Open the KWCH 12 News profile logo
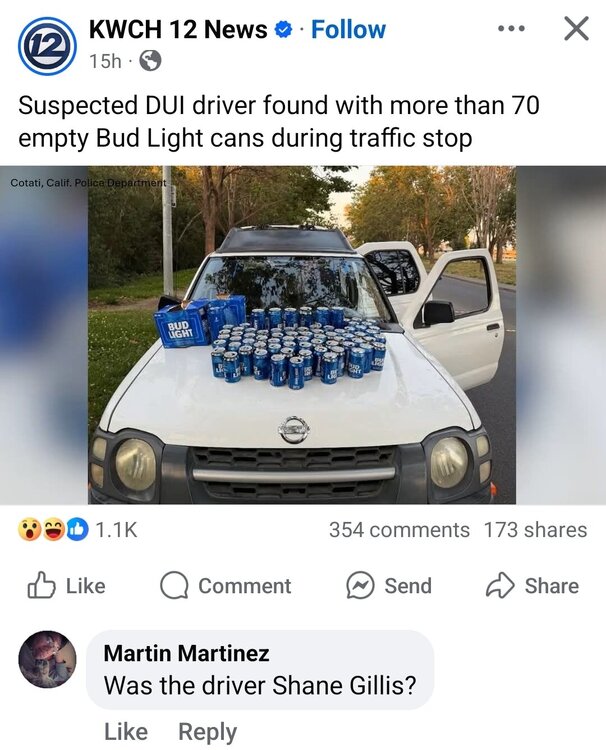 pyautogui.click(x=47, y=46)
